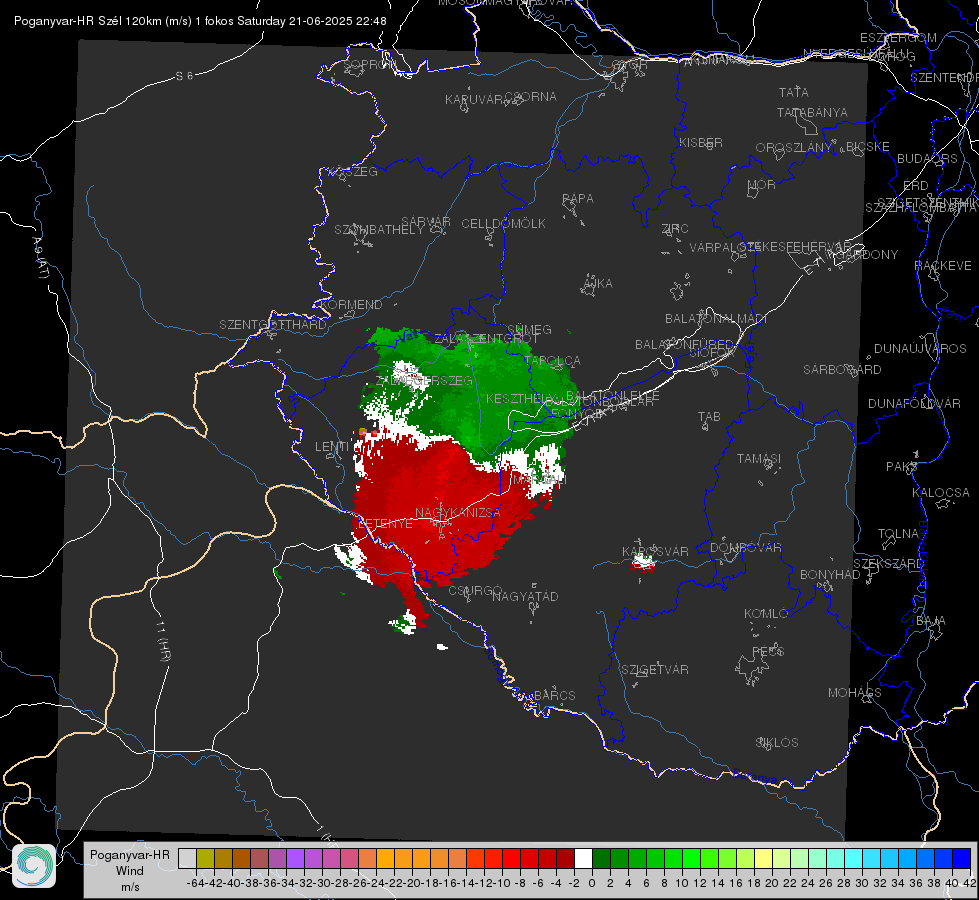The image size is (979, 900).
Task: Click the white swatch in the wind legend
Action: point(583,858)
